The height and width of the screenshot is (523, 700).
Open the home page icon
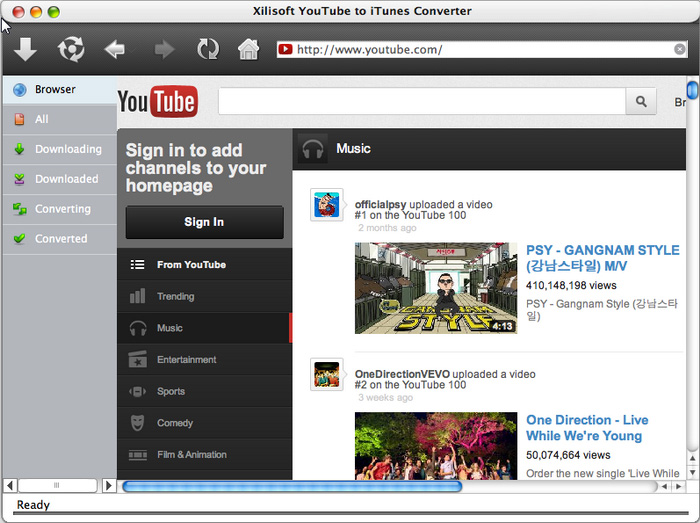(248, 49)
